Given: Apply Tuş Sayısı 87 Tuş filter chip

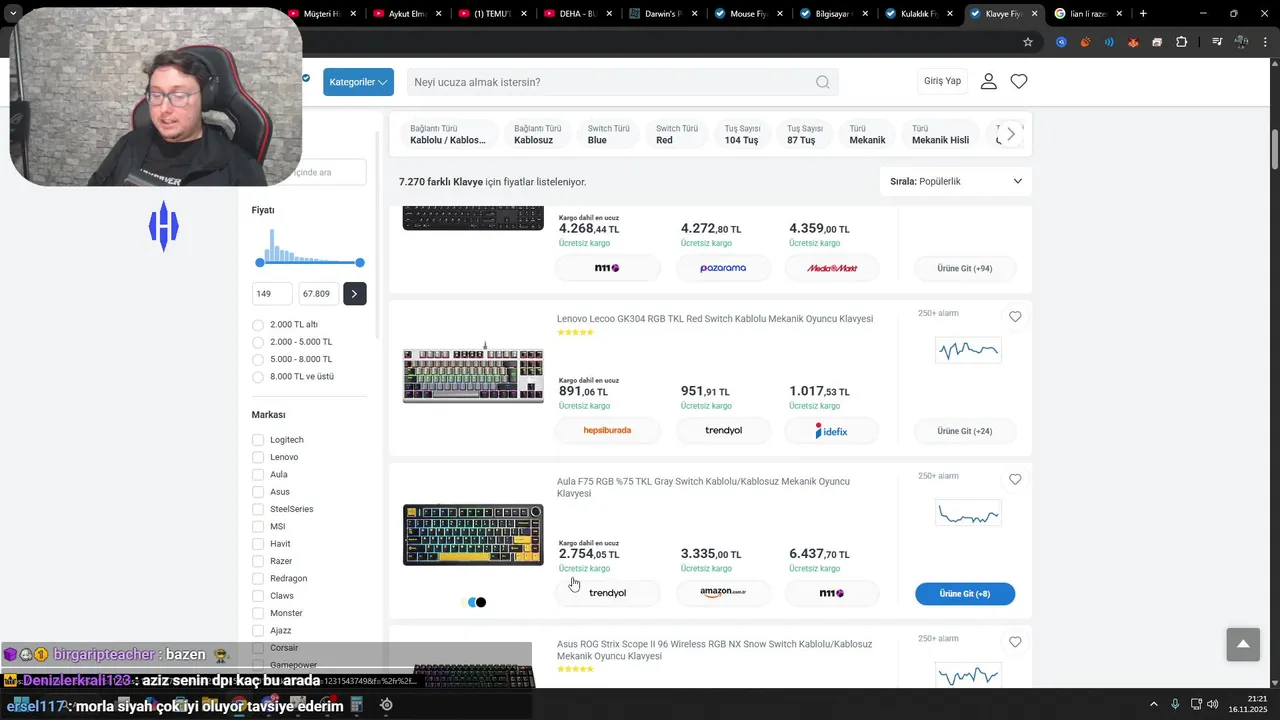Looking at the screenshot, I should 805,135.
